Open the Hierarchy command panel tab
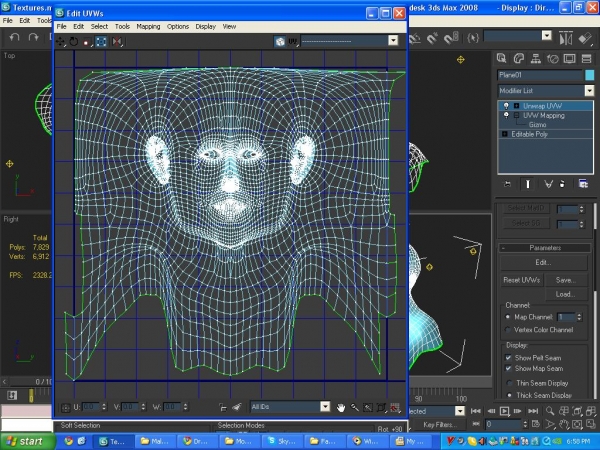Image resolution: width=600 pixels, height=450 pixels. coord(536,58)
